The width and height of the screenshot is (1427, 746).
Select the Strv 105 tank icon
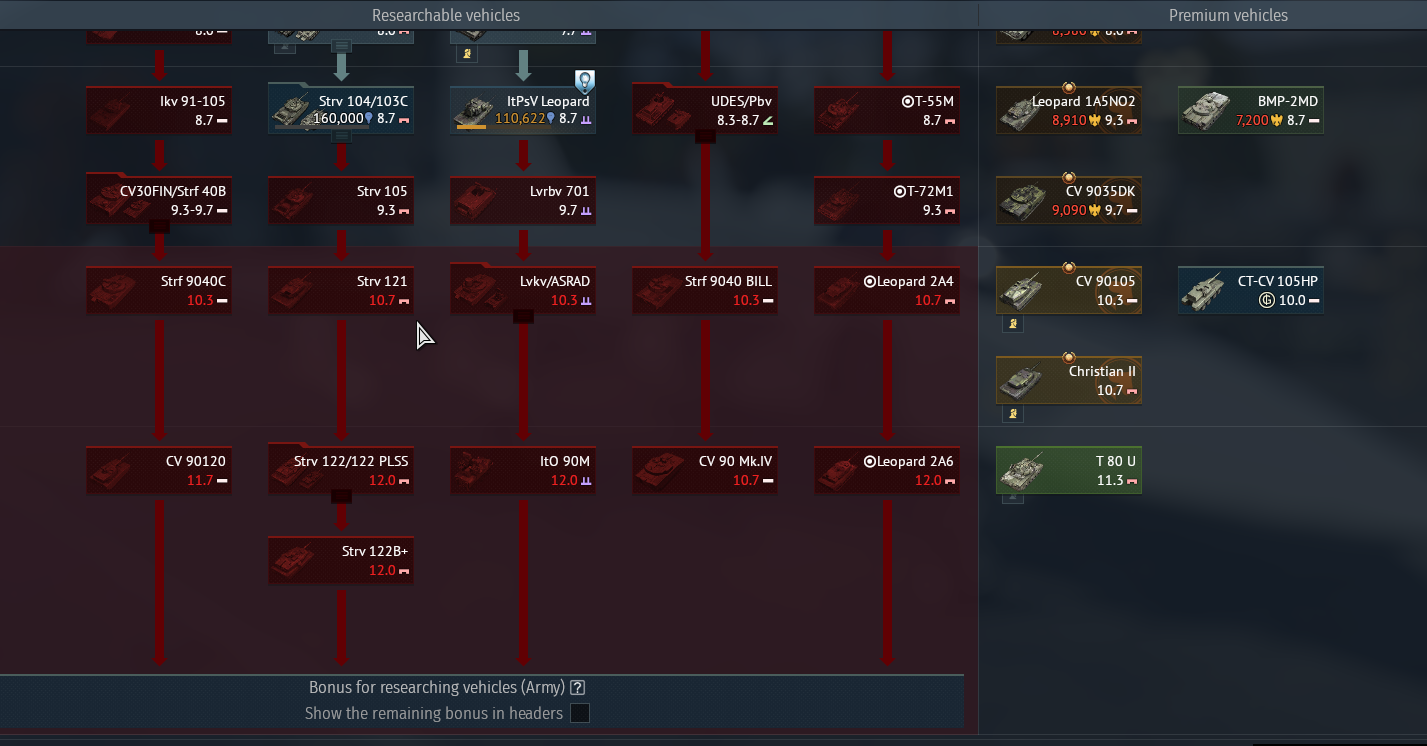[x=292, y=200]
